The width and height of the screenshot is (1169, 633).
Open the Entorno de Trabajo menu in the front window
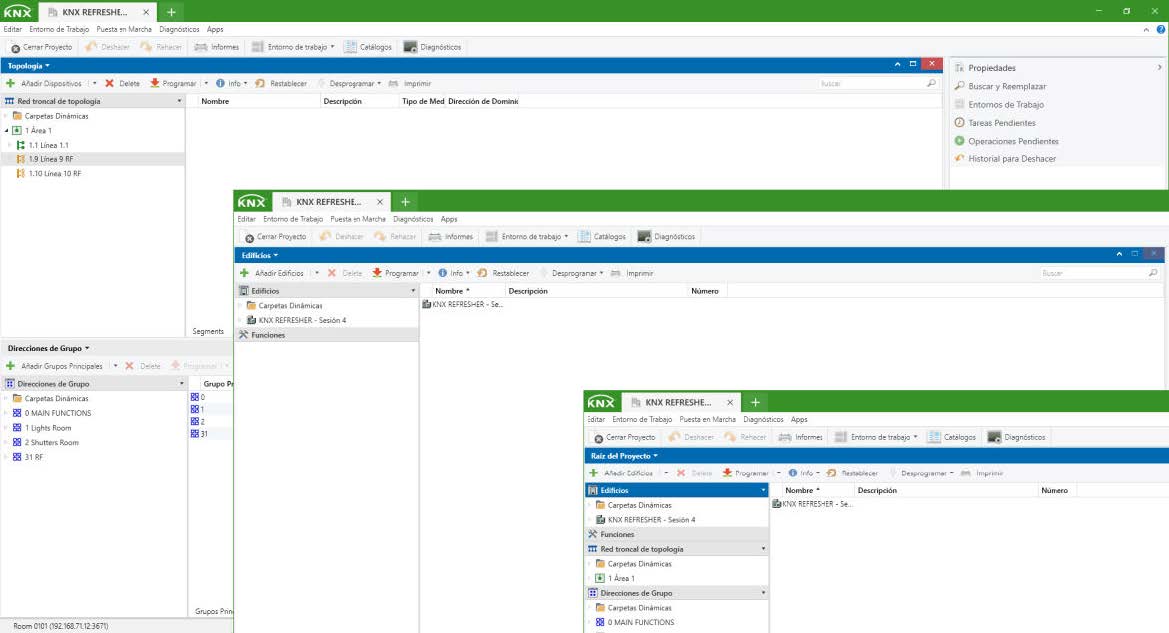coord(642,420)
